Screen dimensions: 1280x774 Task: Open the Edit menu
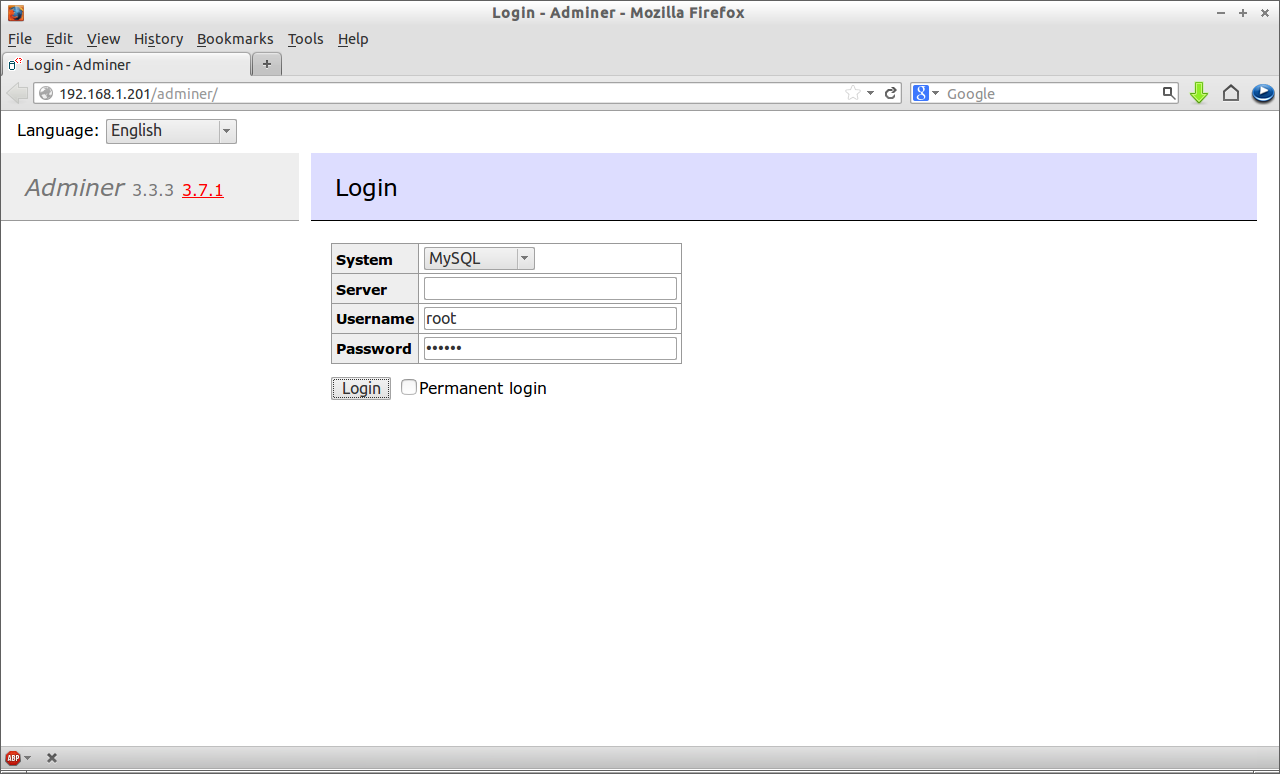[59, 39]
